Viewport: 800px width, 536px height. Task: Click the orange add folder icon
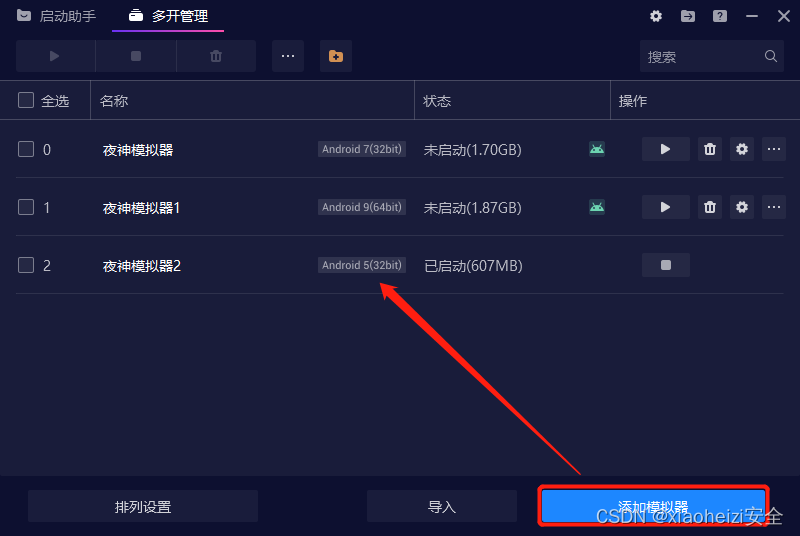336,56
